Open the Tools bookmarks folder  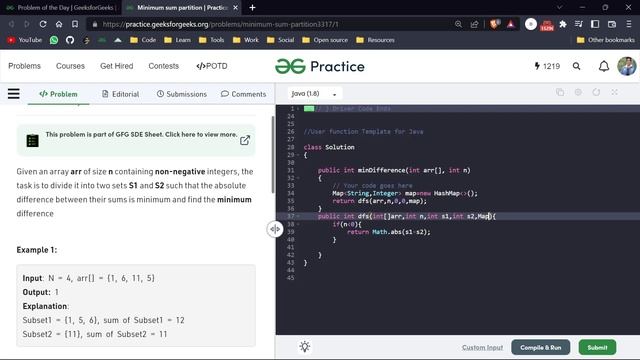coord(211,40)
